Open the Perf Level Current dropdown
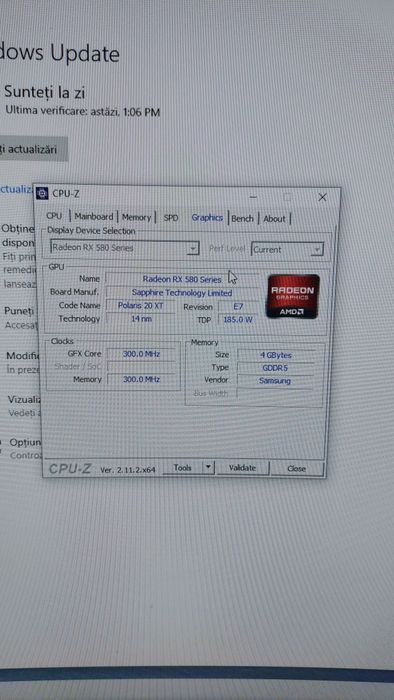This screenshot has height=700, width=394. (x=287, y=250)
